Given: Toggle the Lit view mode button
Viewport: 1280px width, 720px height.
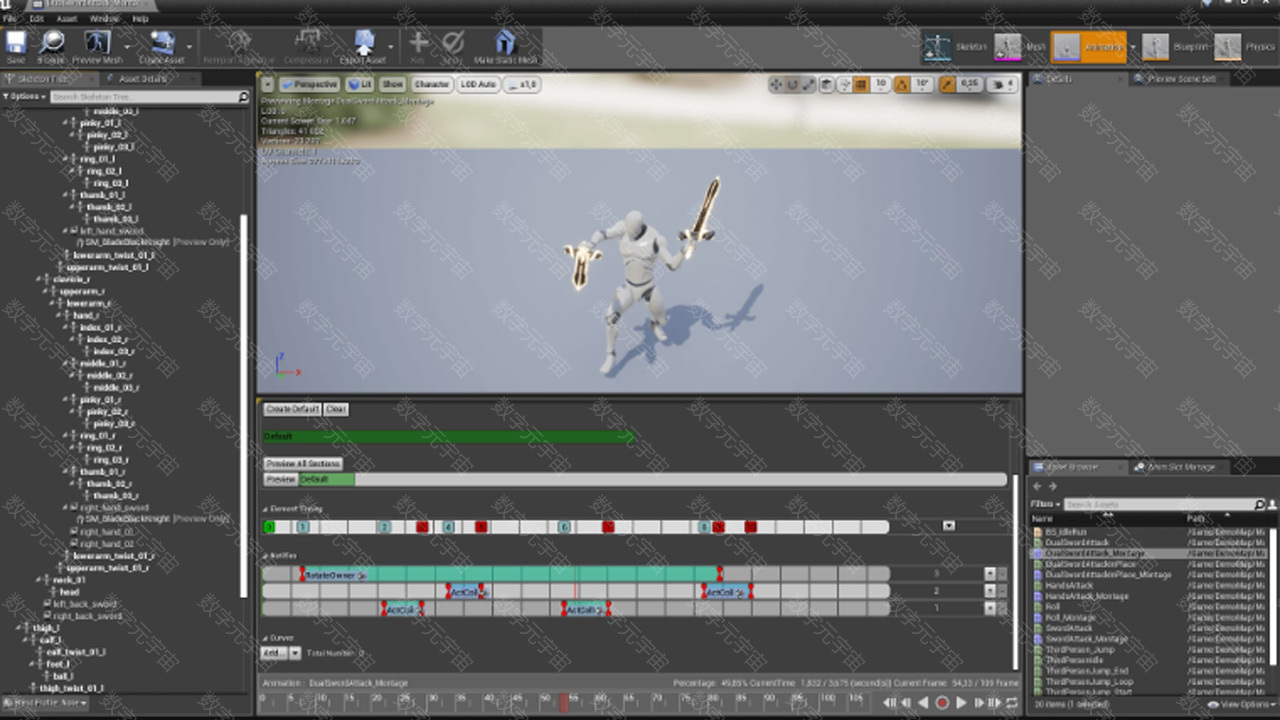Looking at the screenshot, I should (x=360, y=85).
